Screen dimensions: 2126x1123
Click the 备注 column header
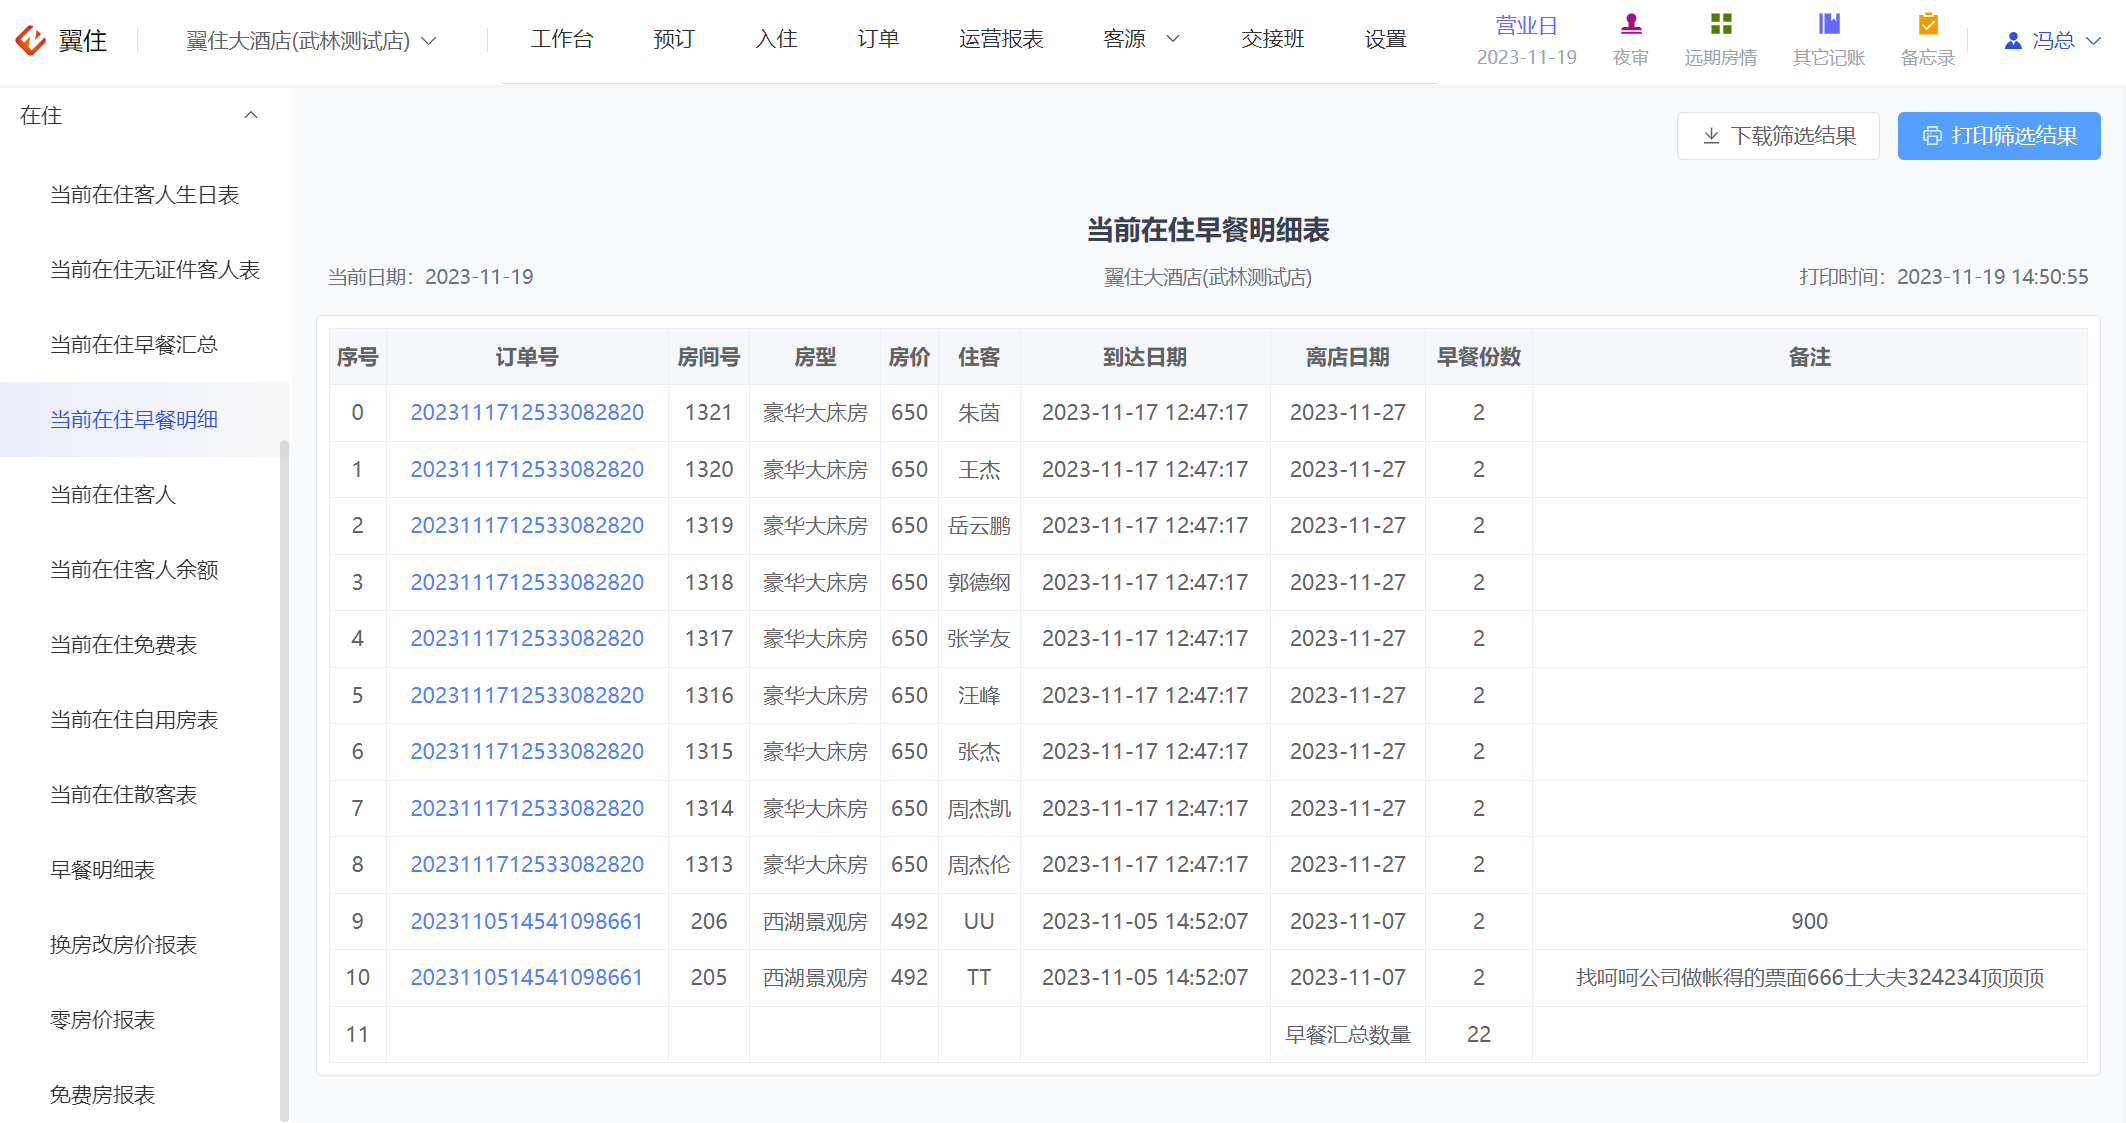pyautogui.click(x=1810, y=357)
